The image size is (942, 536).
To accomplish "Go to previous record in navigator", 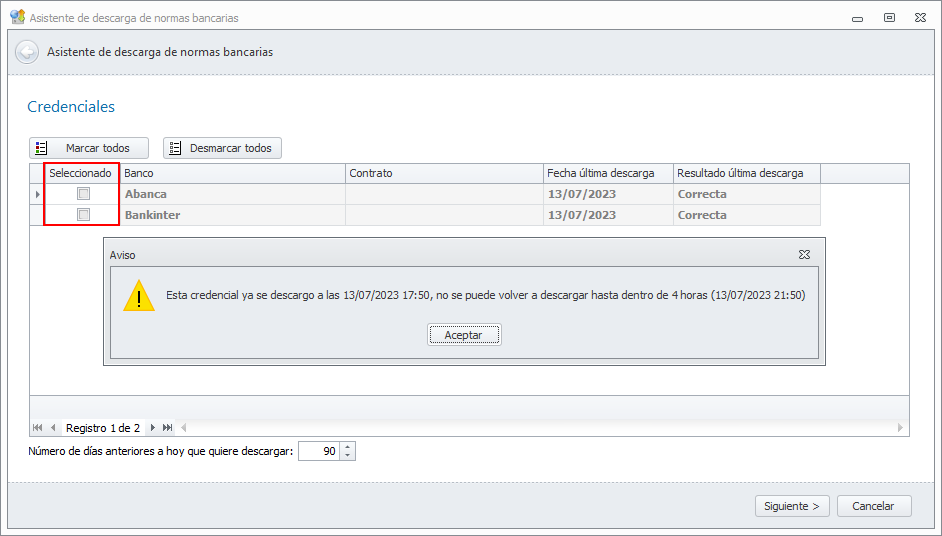I will (52, 428).
